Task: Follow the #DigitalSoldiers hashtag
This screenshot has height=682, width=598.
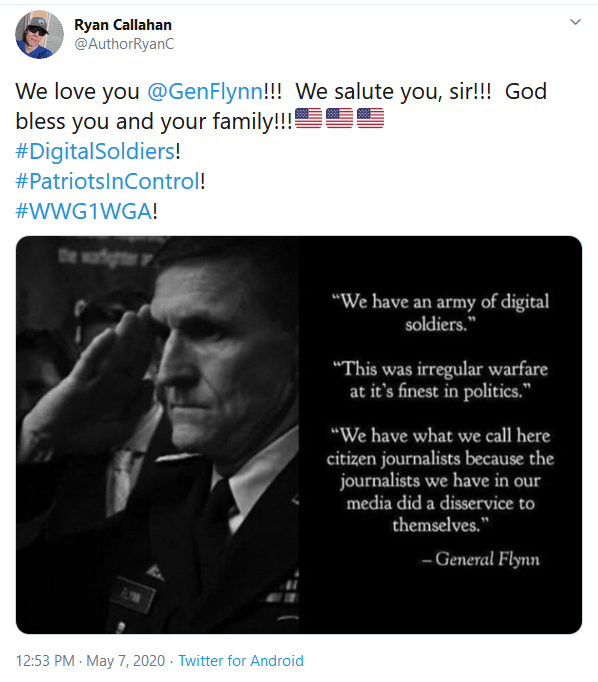Action: point(95,151)
